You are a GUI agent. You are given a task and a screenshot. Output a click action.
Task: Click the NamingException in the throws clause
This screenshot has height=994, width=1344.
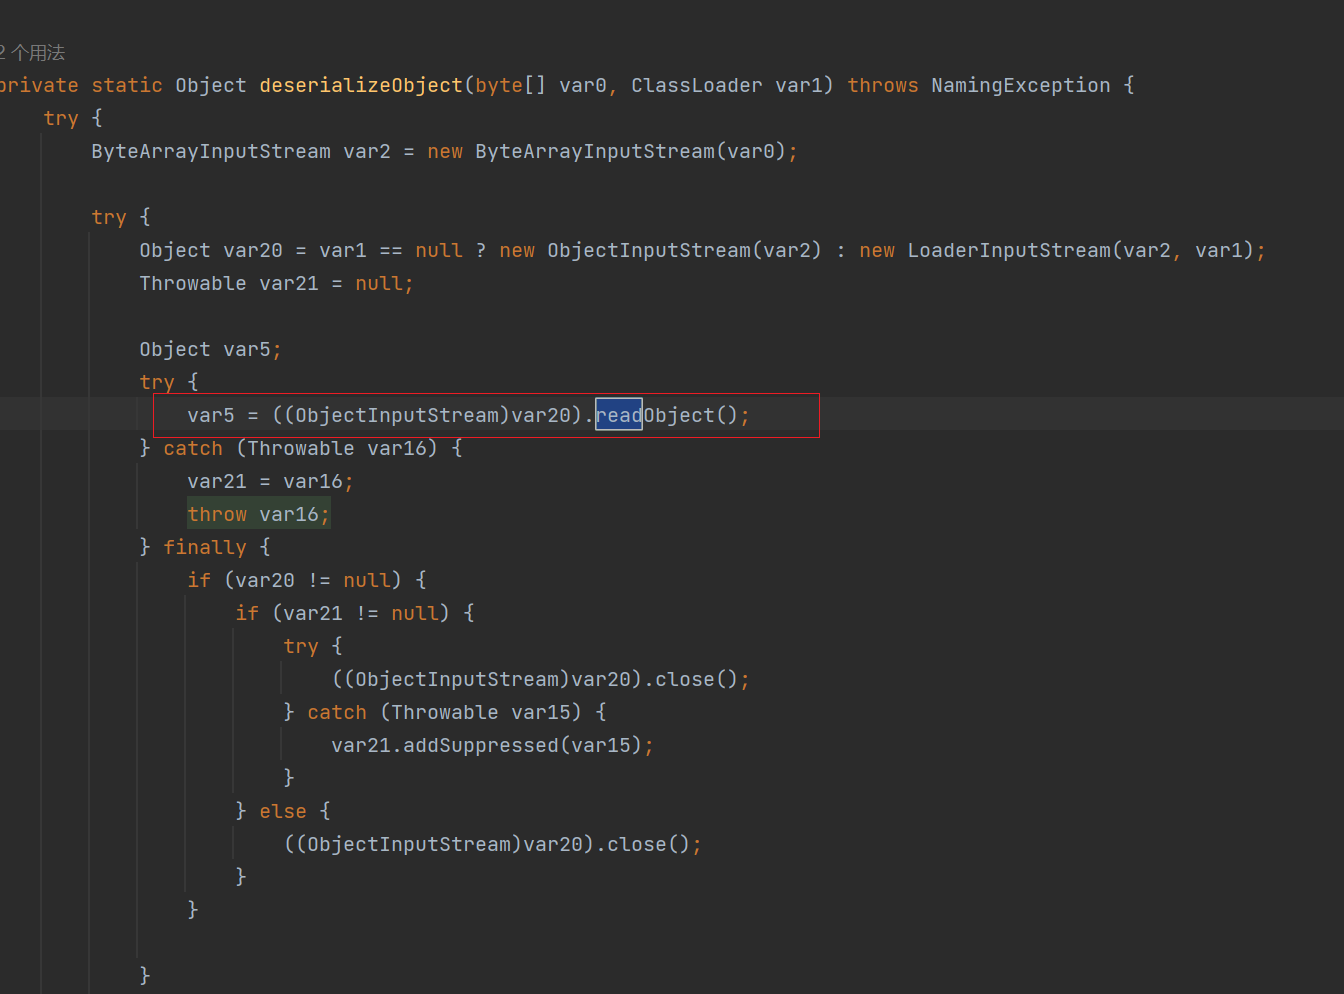[1021, 86]
